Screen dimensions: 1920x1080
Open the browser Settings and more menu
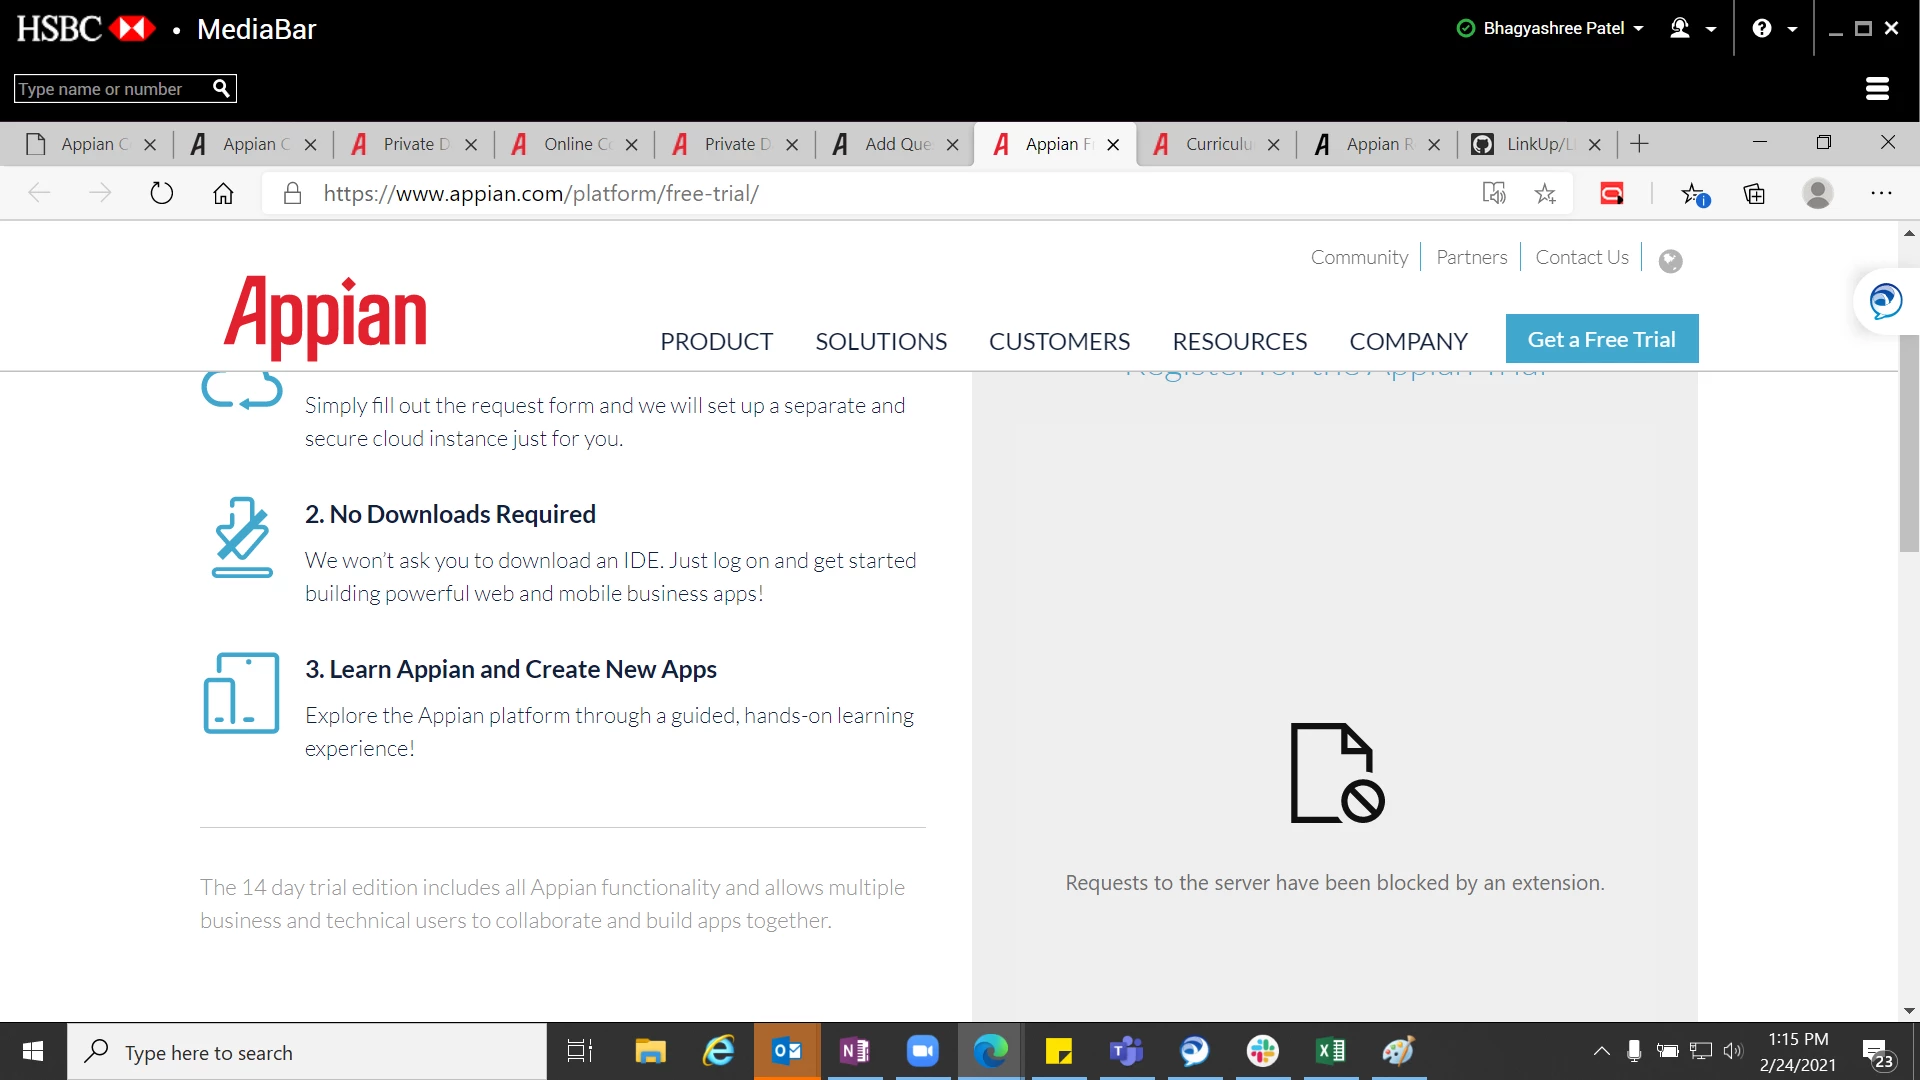click(1882, 193)
